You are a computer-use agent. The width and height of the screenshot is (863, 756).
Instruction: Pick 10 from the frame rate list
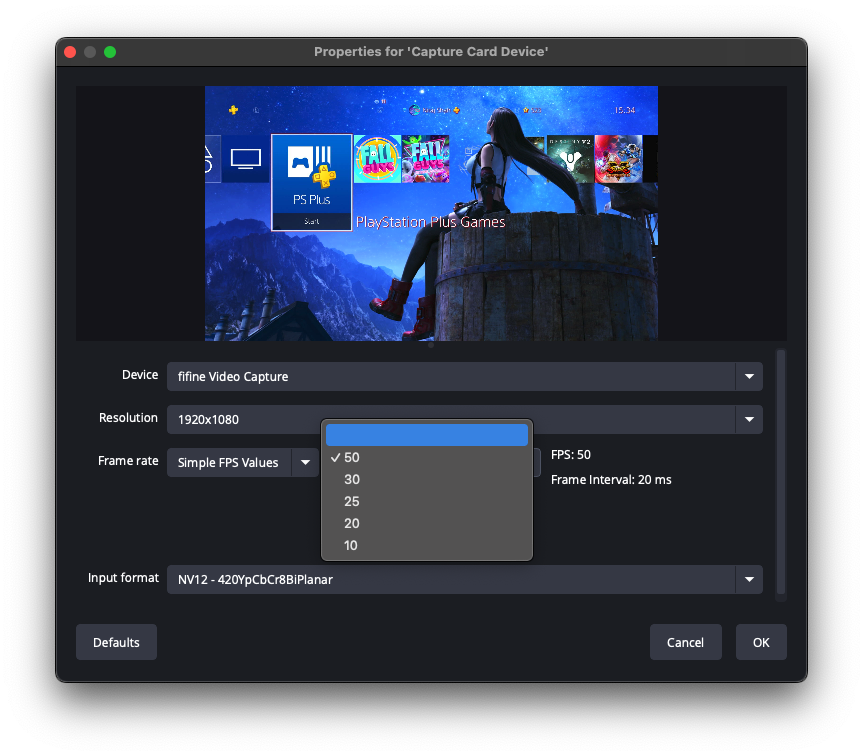coord(427,545)
